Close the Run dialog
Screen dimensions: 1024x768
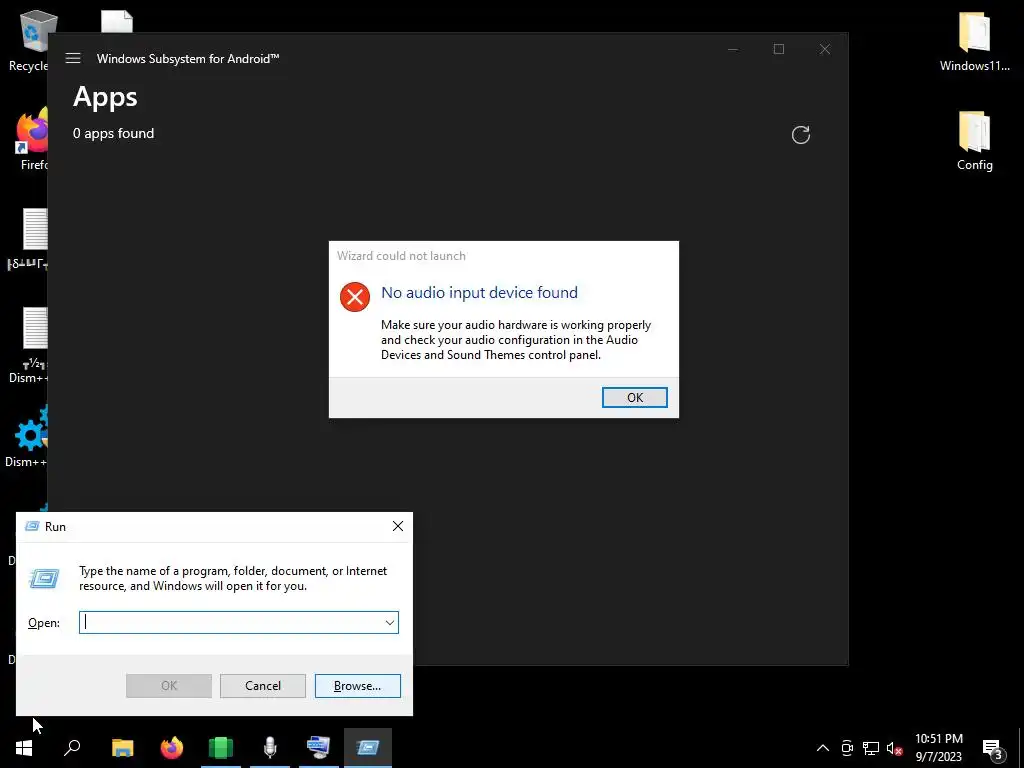tap(398, 526)
